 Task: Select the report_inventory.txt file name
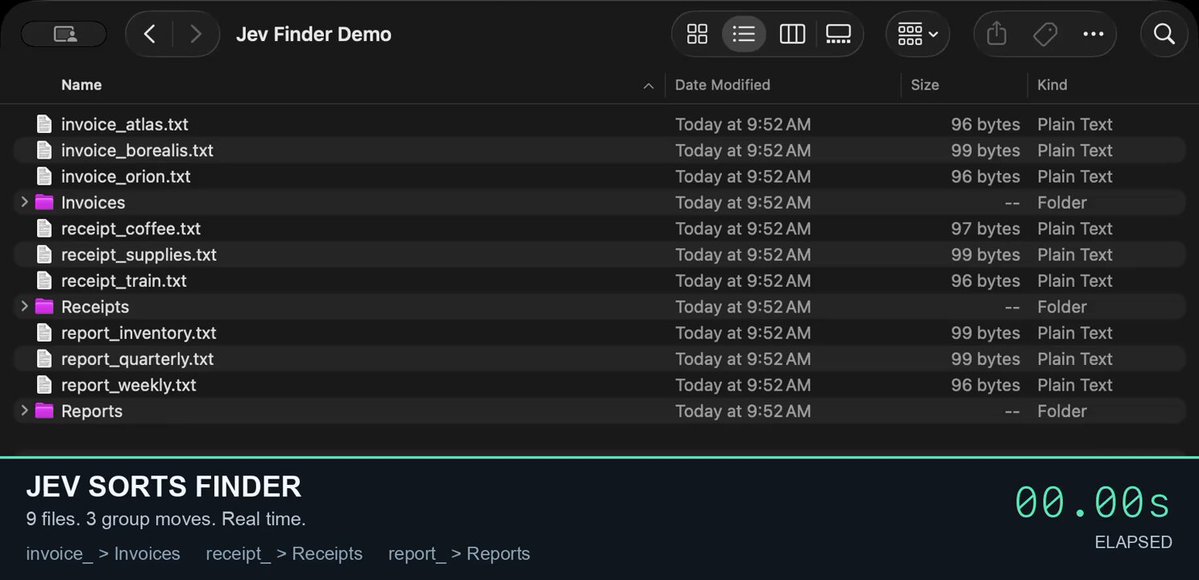coord(138,332)
